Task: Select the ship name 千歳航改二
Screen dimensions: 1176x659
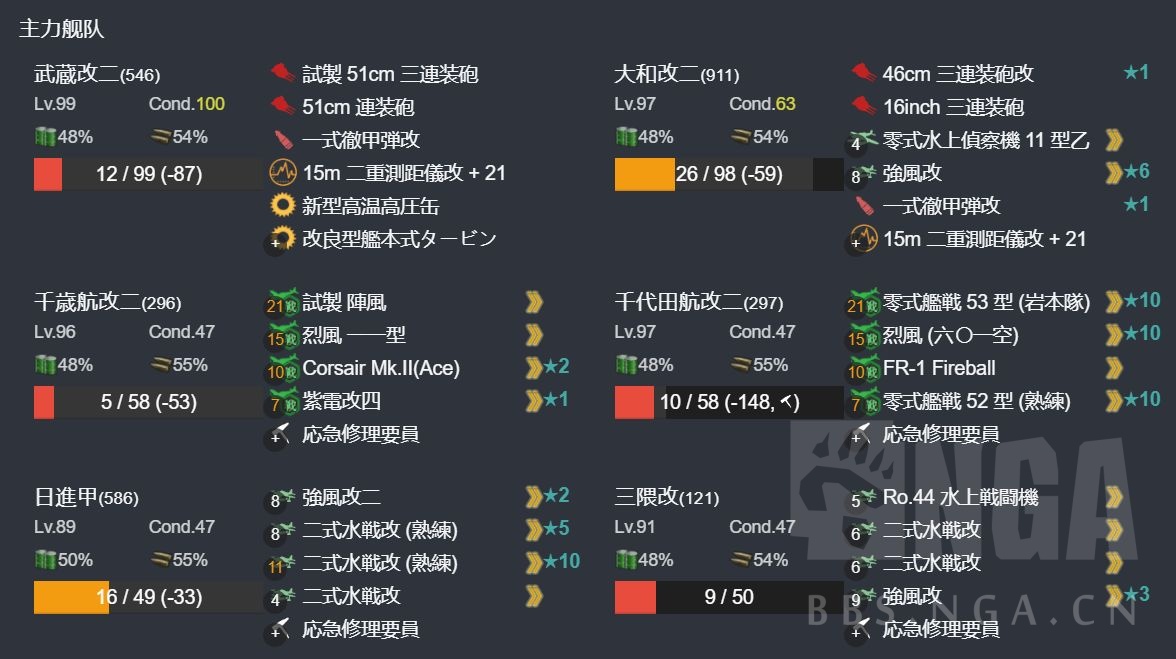Action: [x=87, y=302]
